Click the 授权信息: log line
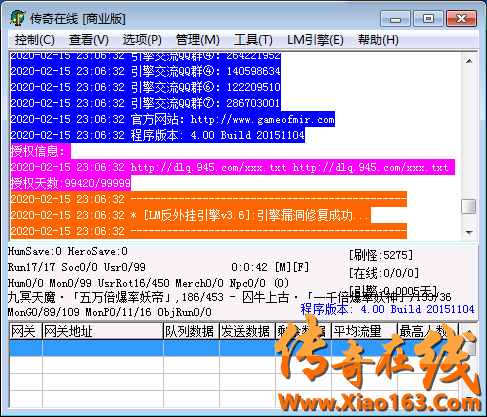Screen dimensions: 487x417 41,151
